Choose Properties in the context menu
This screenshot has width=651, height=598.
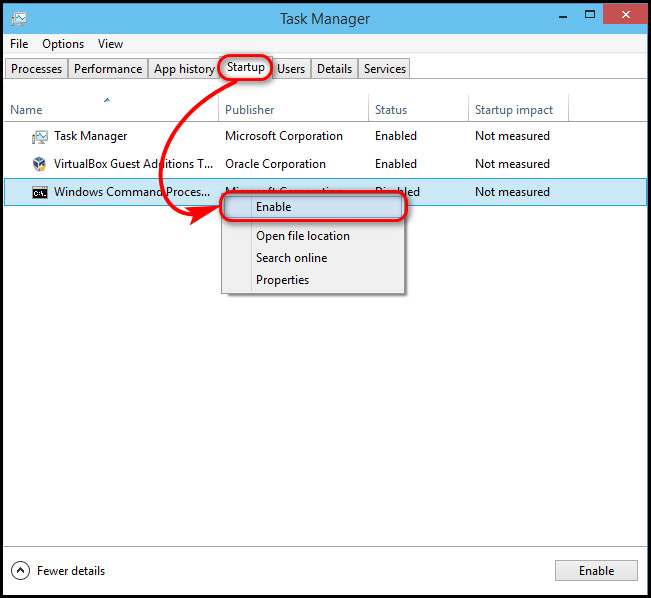(313, 280)
